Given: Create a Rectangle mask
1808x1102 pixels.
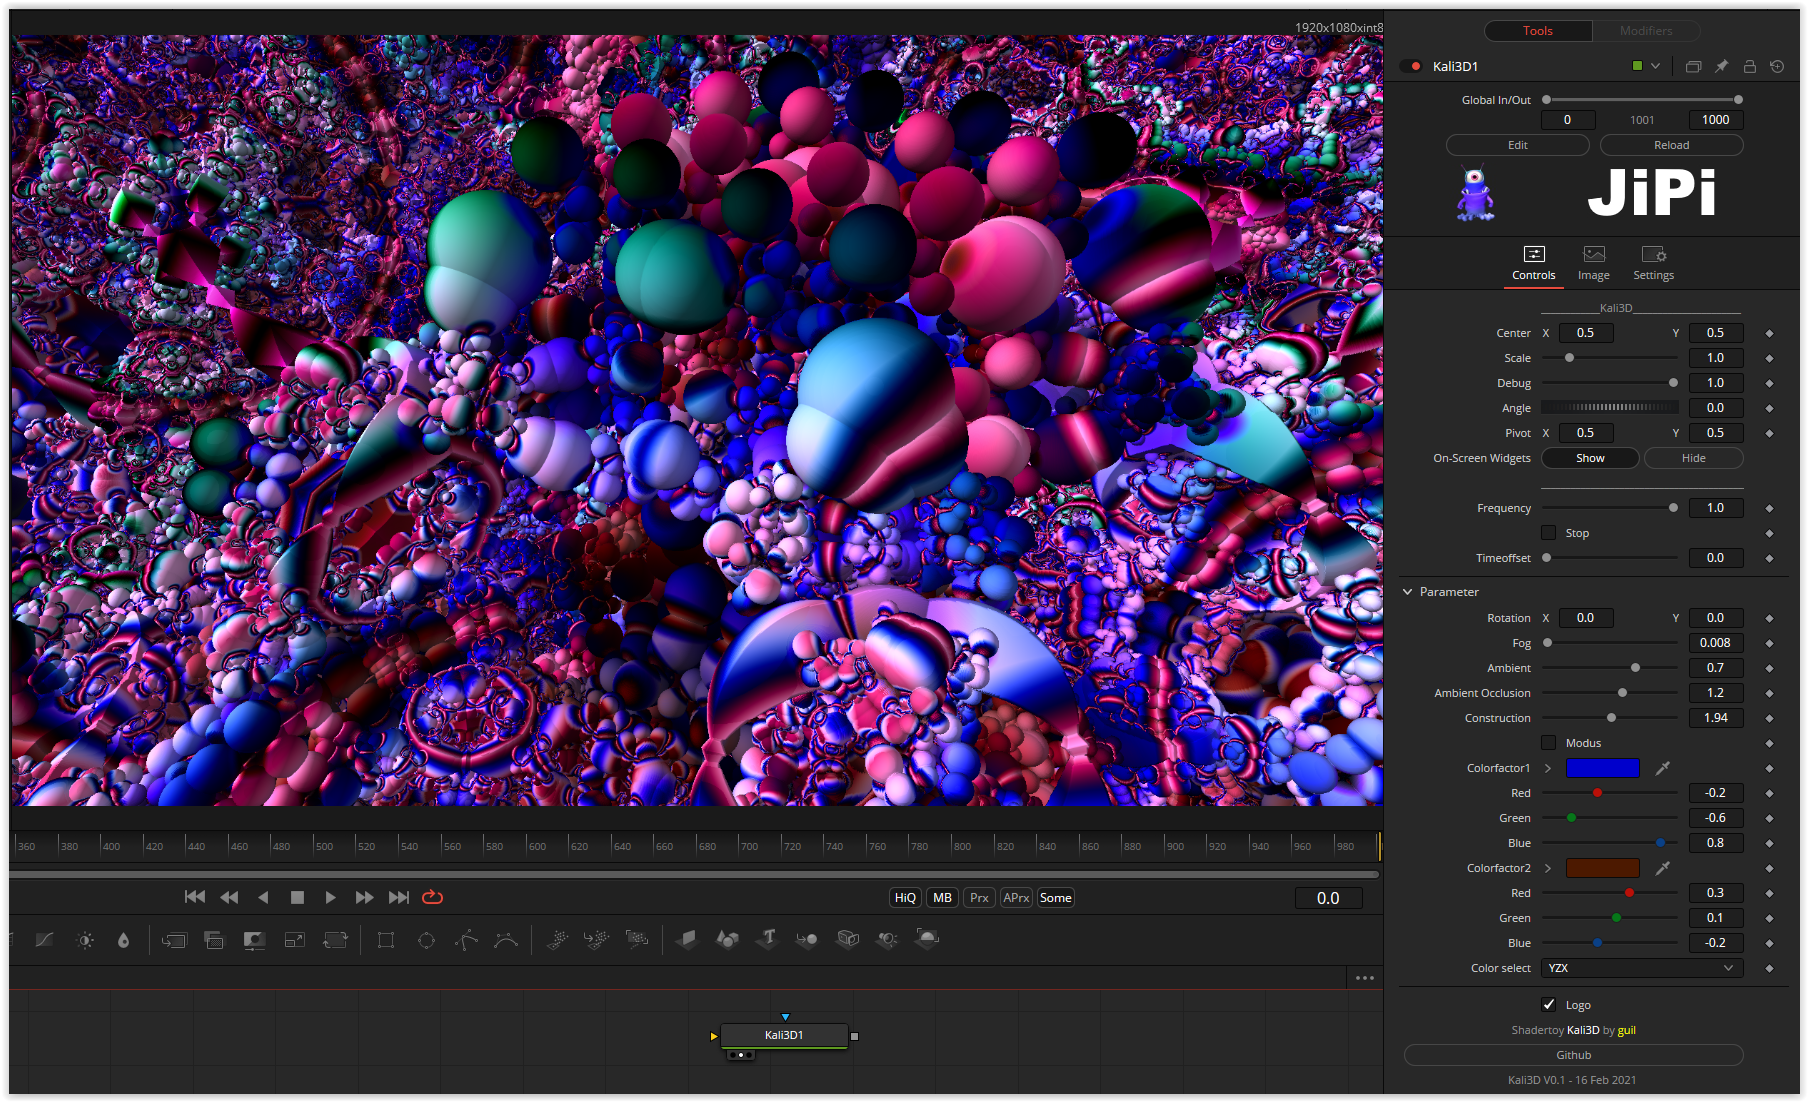Looking at the screenshot, I should click(x=386, y=940).
